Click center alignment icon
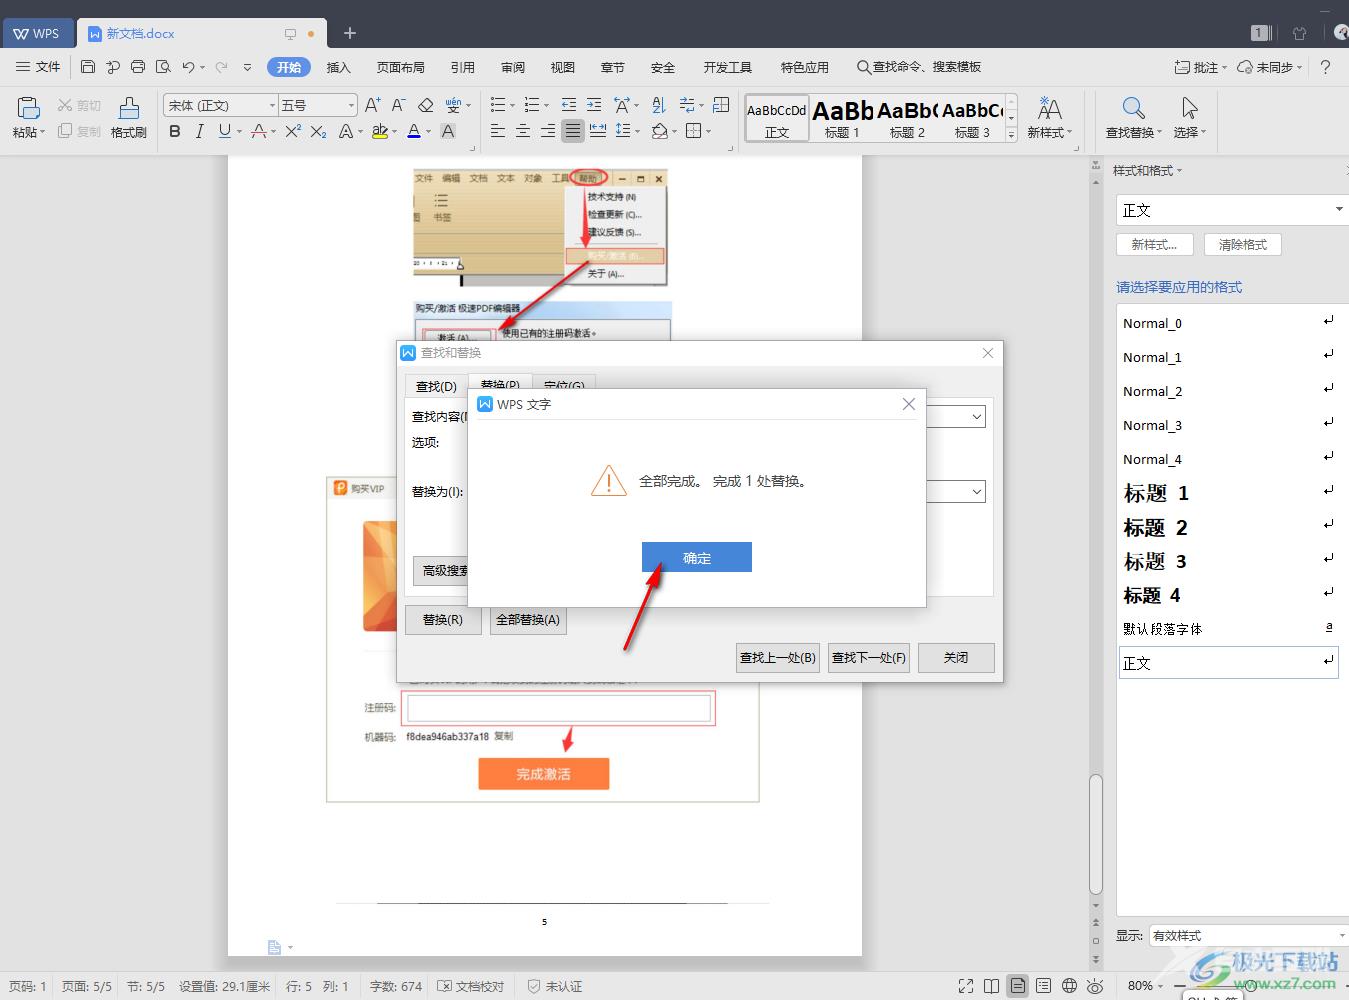Screen dimensions: 1349x1000 click(x=523, y=131)
